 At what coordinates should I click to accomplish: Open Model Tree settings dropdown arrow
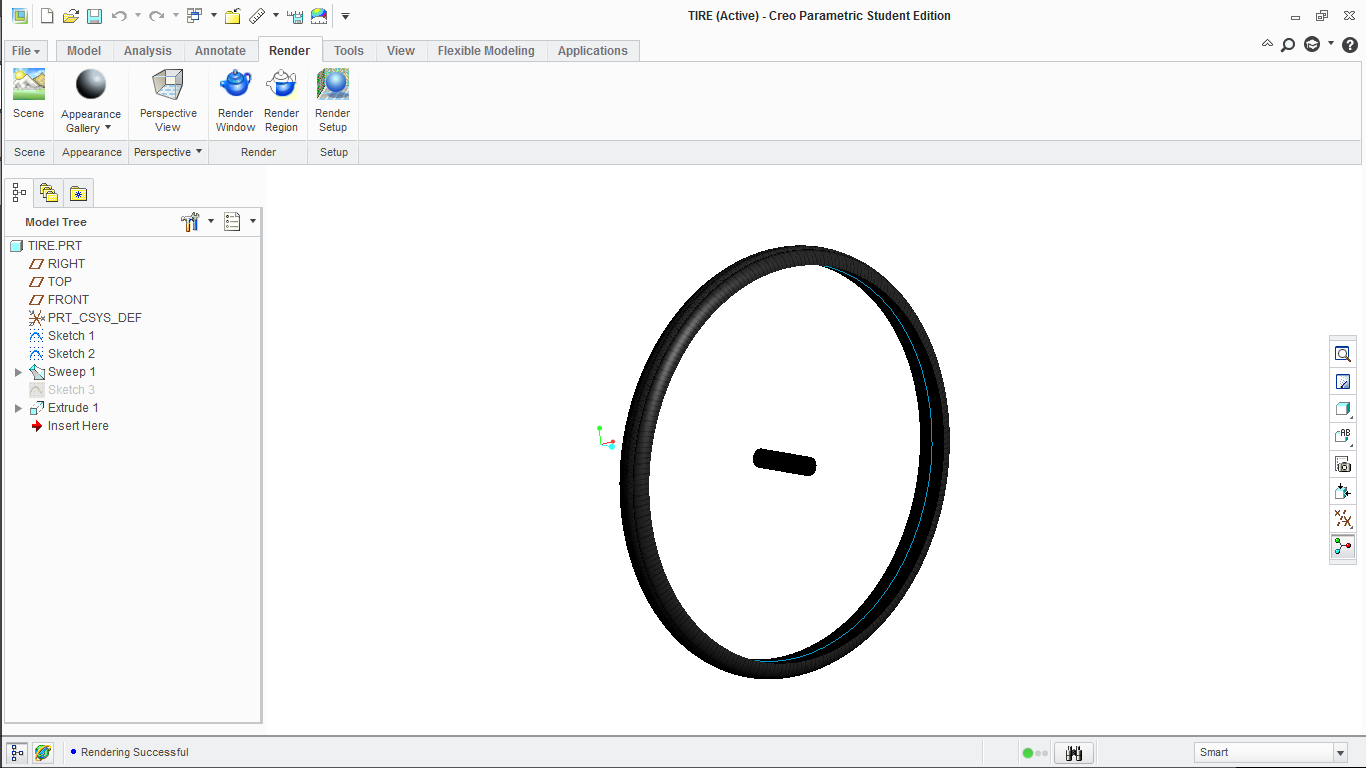(211, 222)
